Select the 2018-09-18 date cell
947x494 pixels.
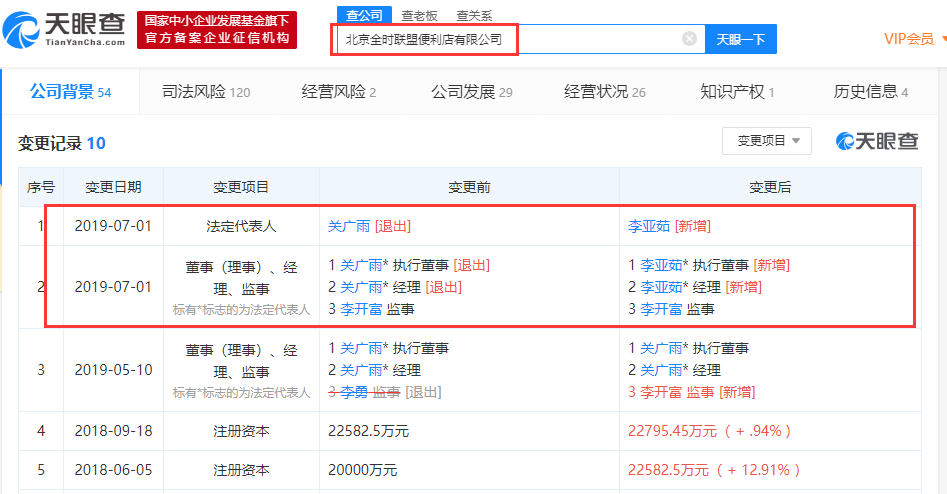click(x=113, y=431)
